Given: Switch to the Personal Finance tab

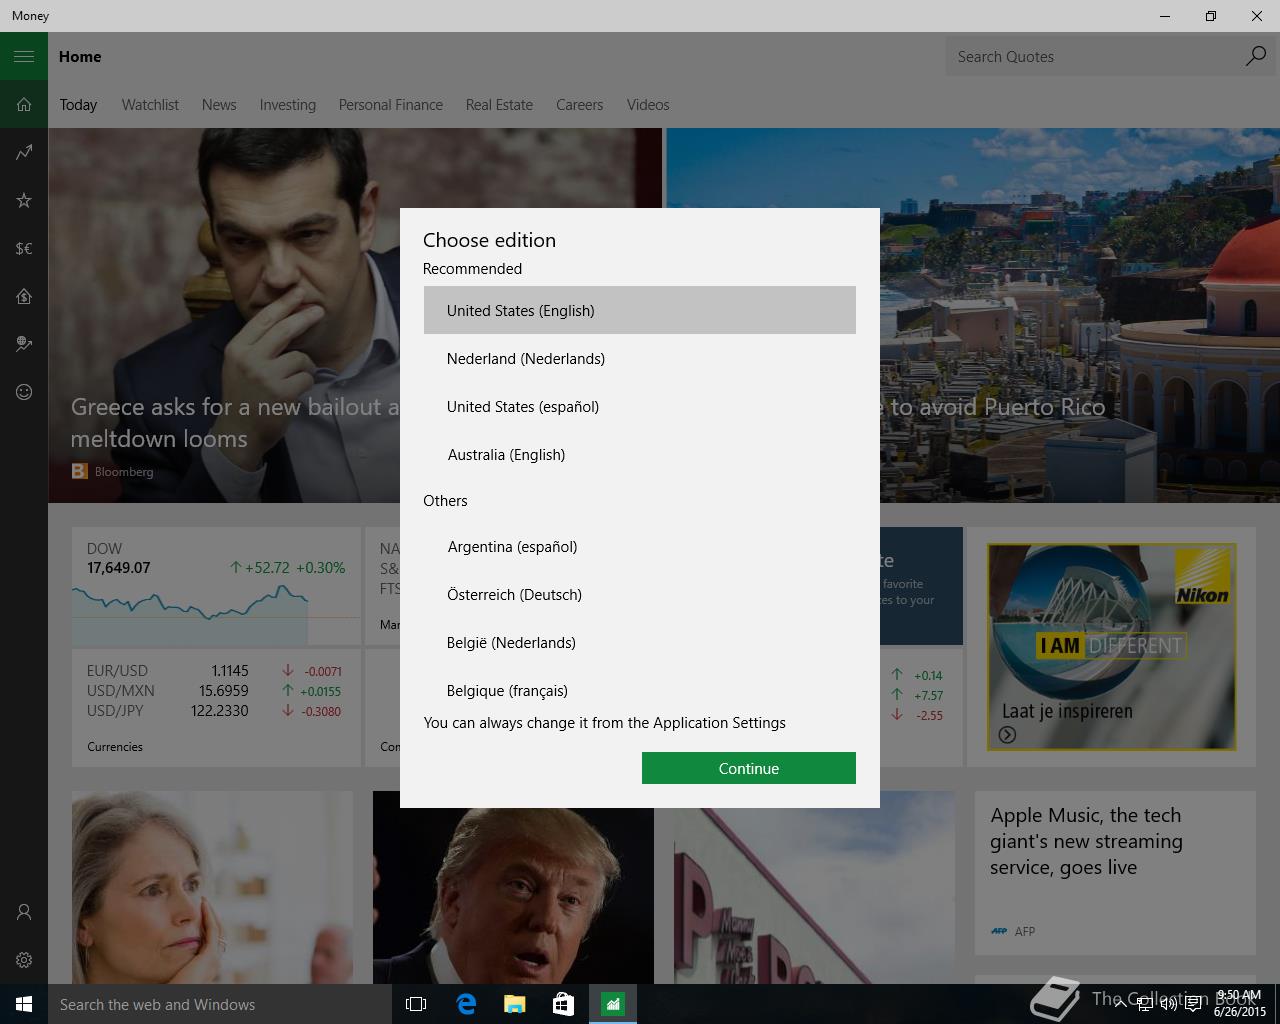Looking at the screenshot, I should (391, 105).
